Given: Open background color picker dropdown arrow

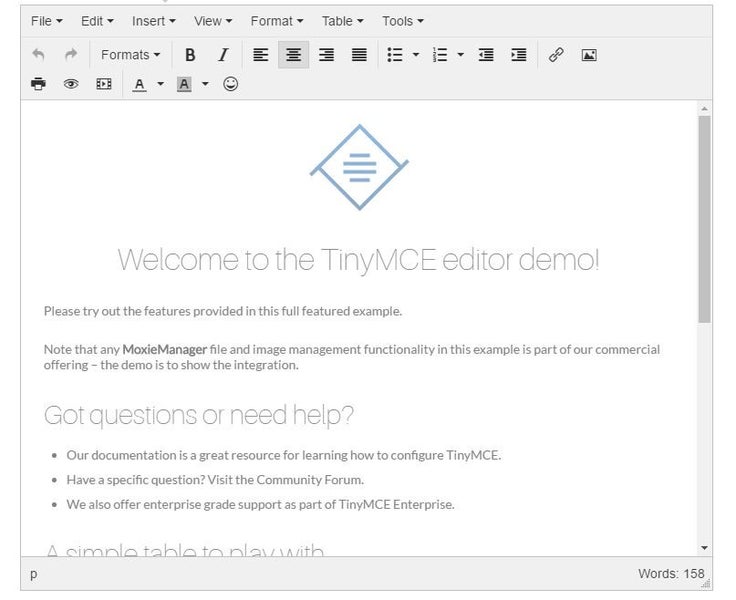Looking at the screenshot, I should pyautogui.click(x=205, y=84).
